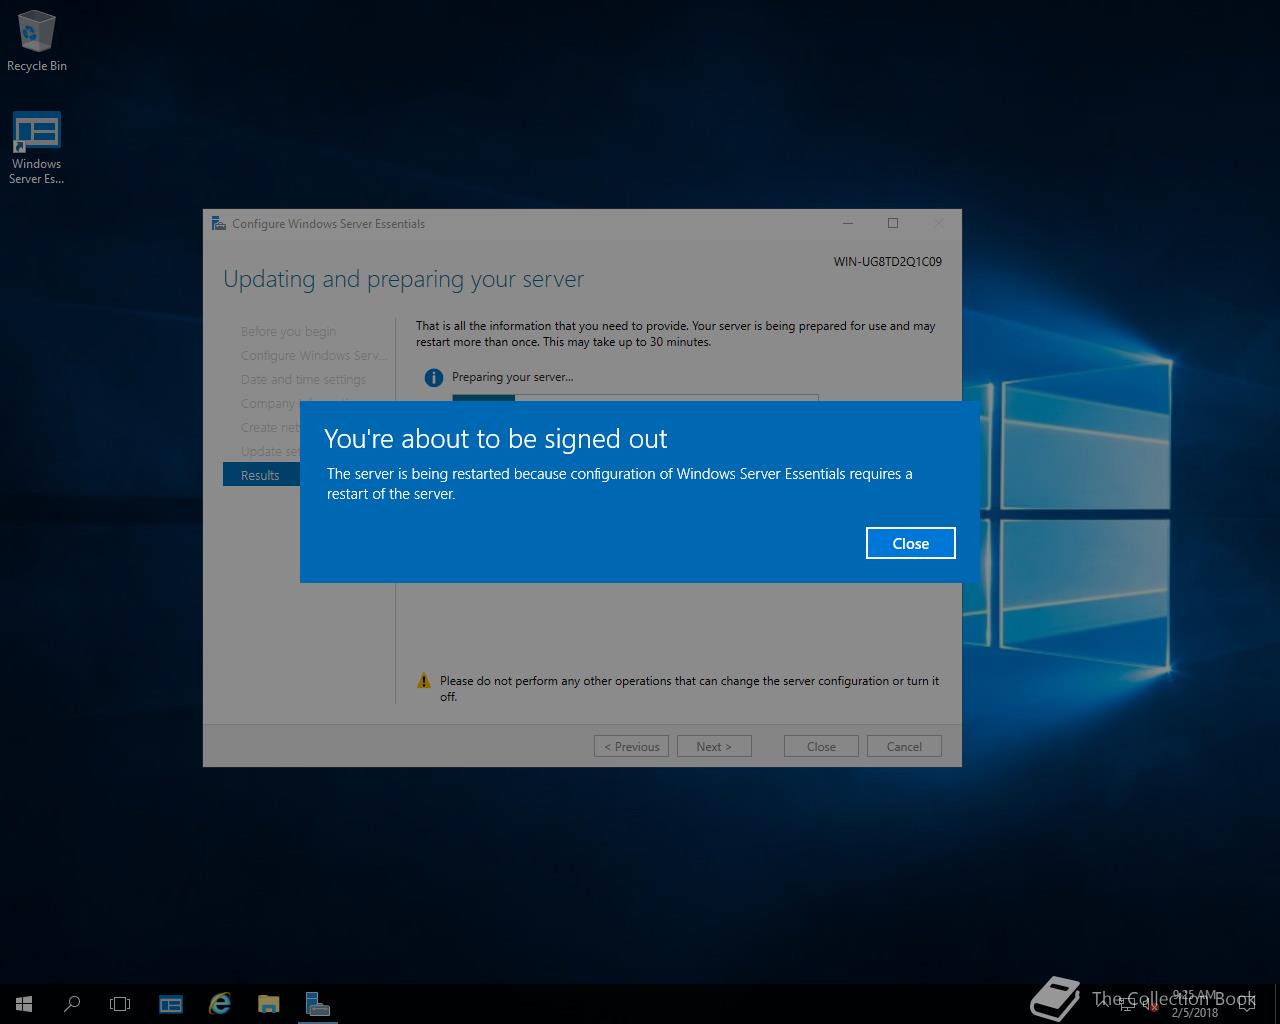Maximize the Configure Windows Server Essentials window

click(893, 223)
